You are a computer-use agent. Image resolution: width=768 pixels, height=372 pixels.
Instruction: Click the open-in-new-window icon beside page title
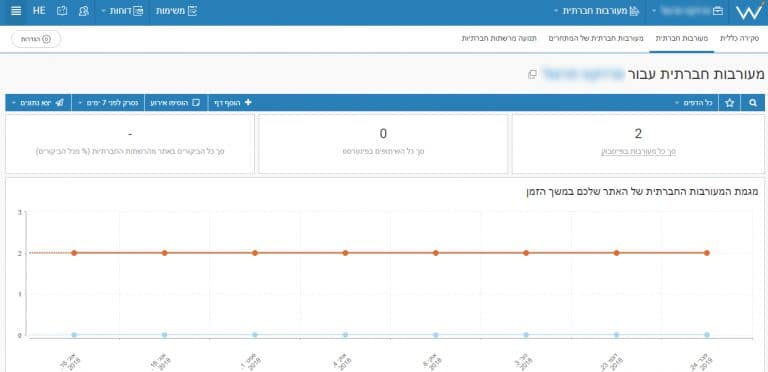(x=532, y=74)
